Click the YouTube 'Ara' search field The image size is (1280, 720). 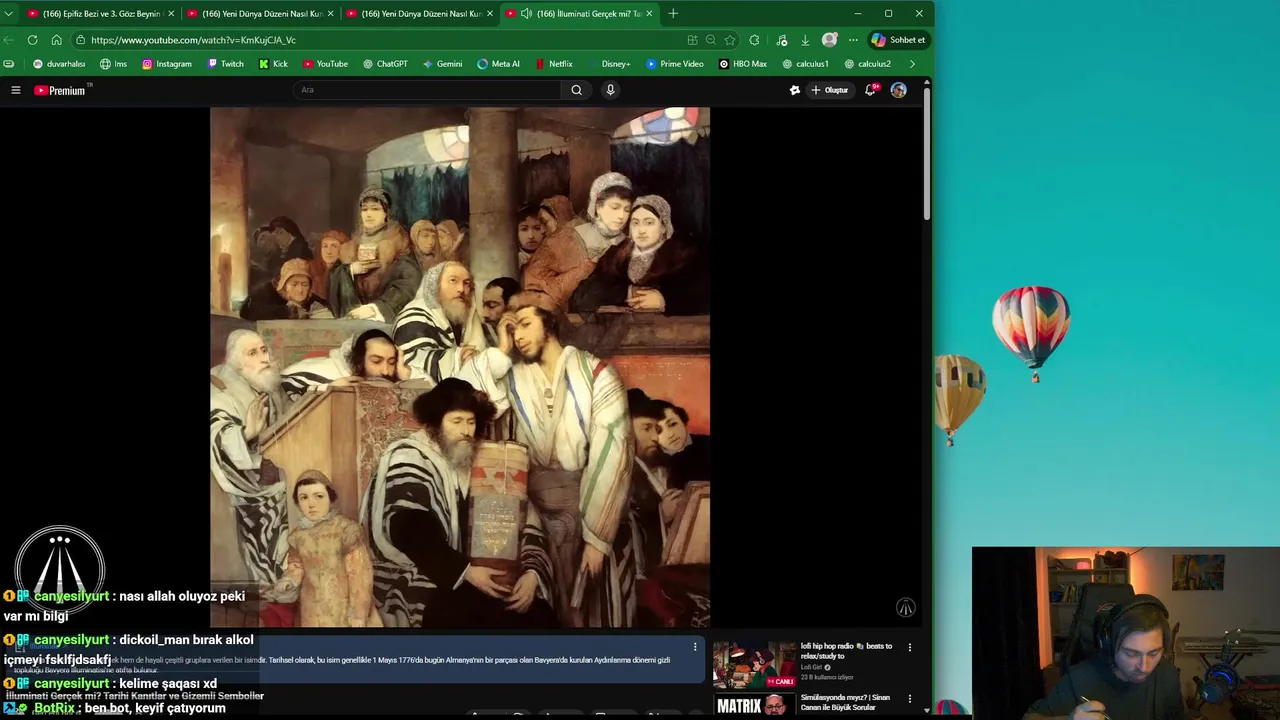[x=427, y=90]
